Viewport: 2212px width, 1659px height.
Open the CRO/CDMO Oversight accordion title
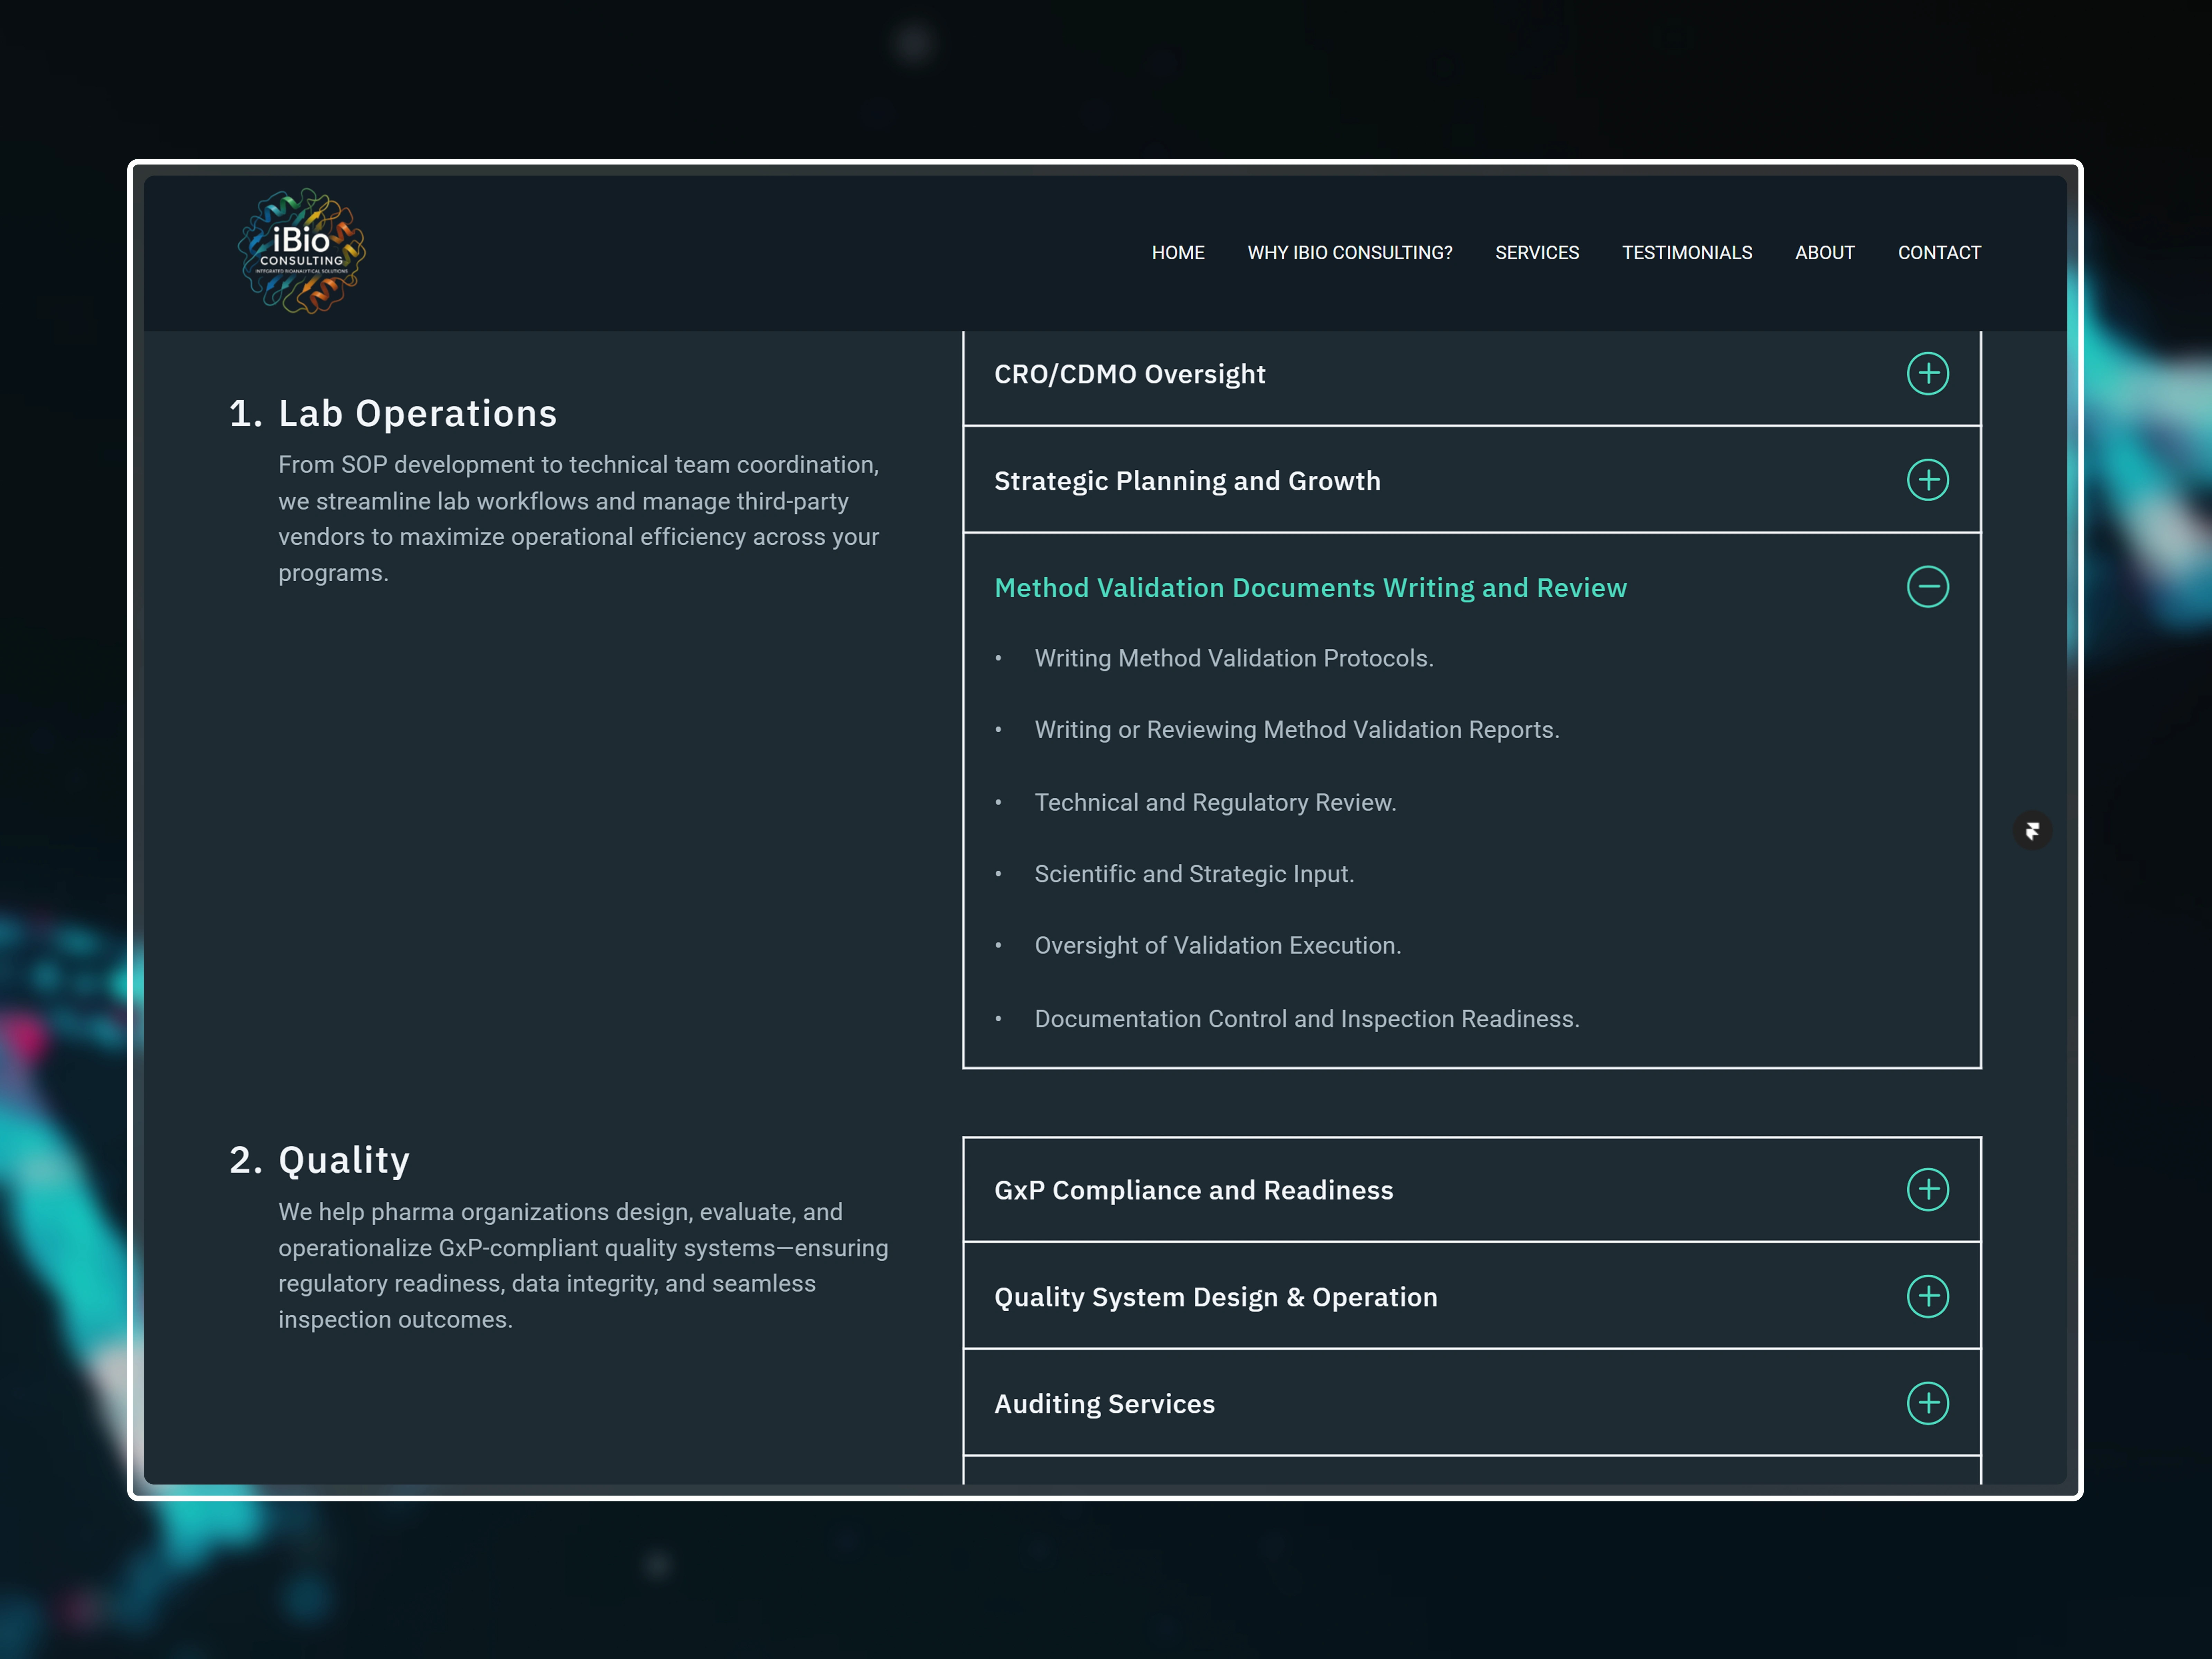1129,374
